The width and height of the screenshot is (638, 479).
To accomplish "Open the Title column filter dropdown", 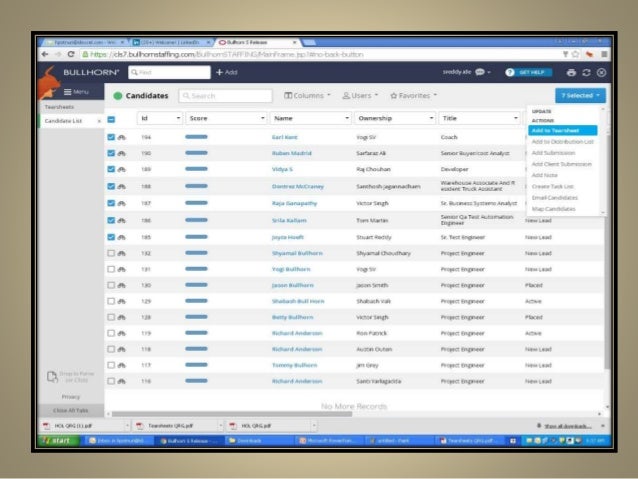I will [516, 118].
